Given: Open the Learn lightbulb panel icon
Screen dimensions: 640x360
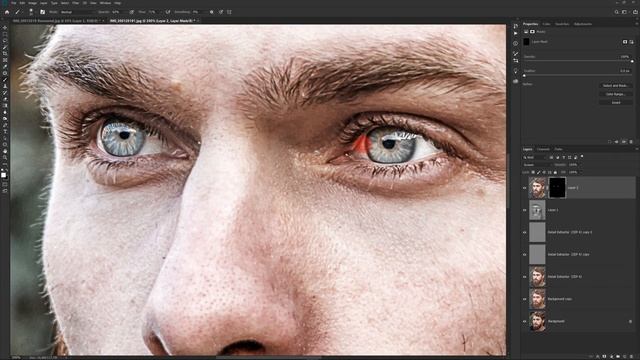Looking at the screenshot, I should point(516,70).
